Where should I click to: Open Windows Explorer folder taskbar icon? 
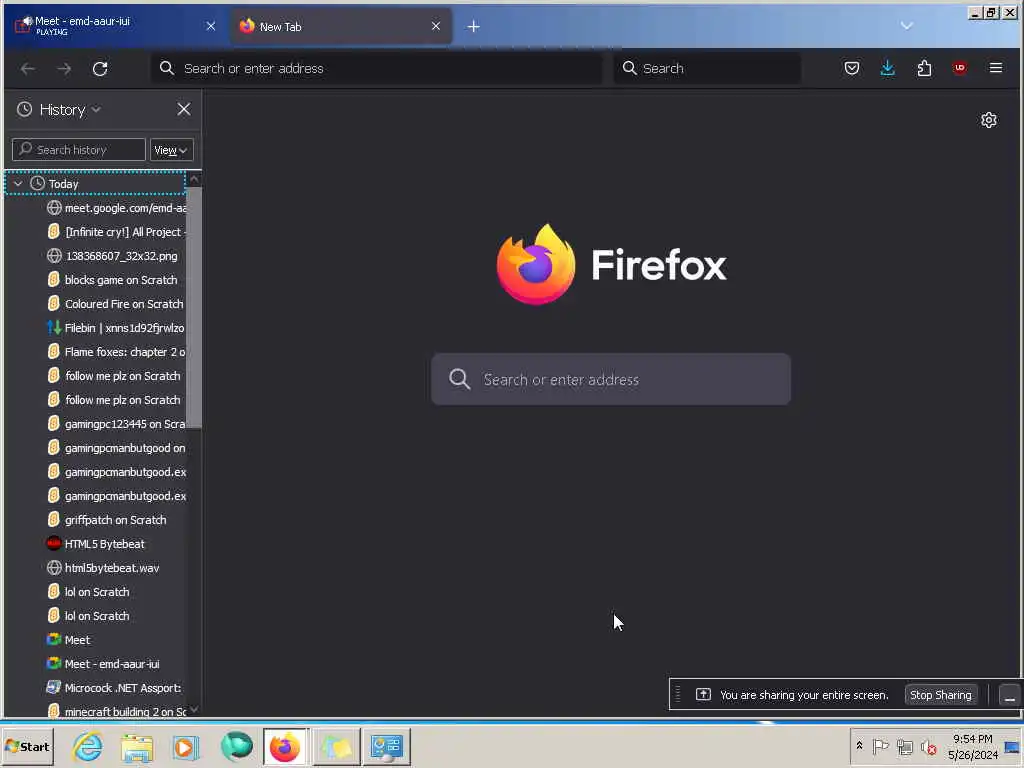pos(137,746)
